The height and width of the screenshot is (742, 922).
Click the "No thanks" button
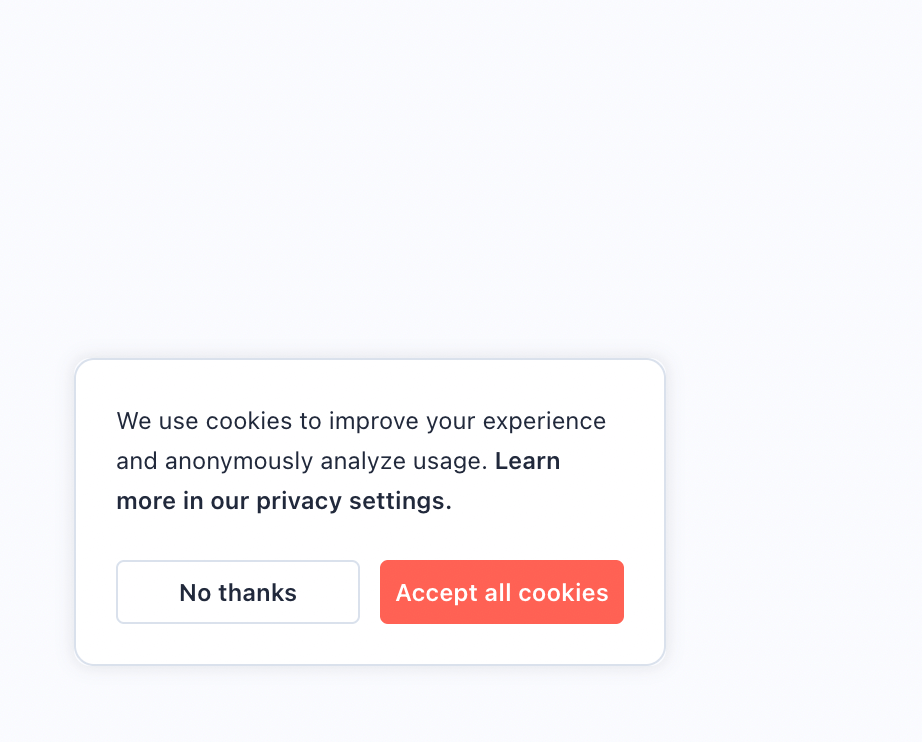tap(238, 592)
